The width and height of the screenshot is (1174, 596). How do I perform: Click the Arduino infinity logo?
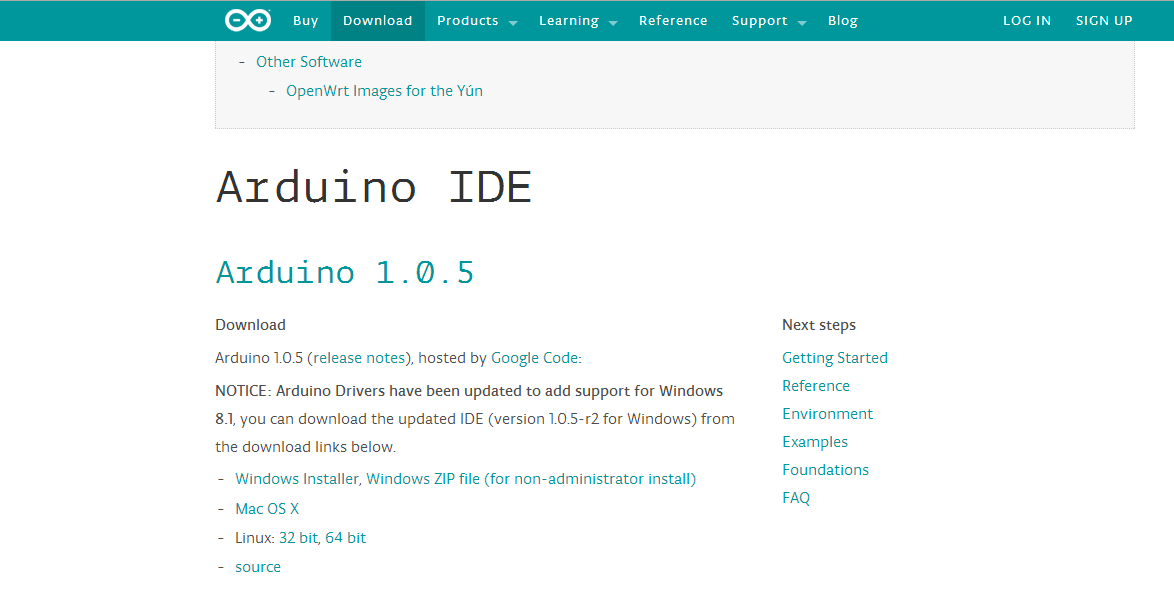tap(248, 20)
